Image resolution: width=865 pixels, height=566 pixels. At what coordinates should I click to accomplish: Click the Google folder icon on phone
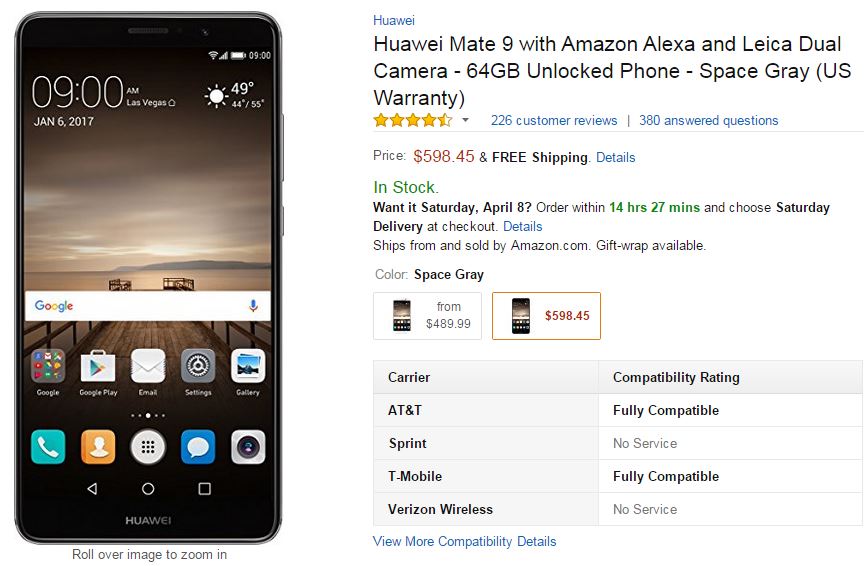click(48, 366)
